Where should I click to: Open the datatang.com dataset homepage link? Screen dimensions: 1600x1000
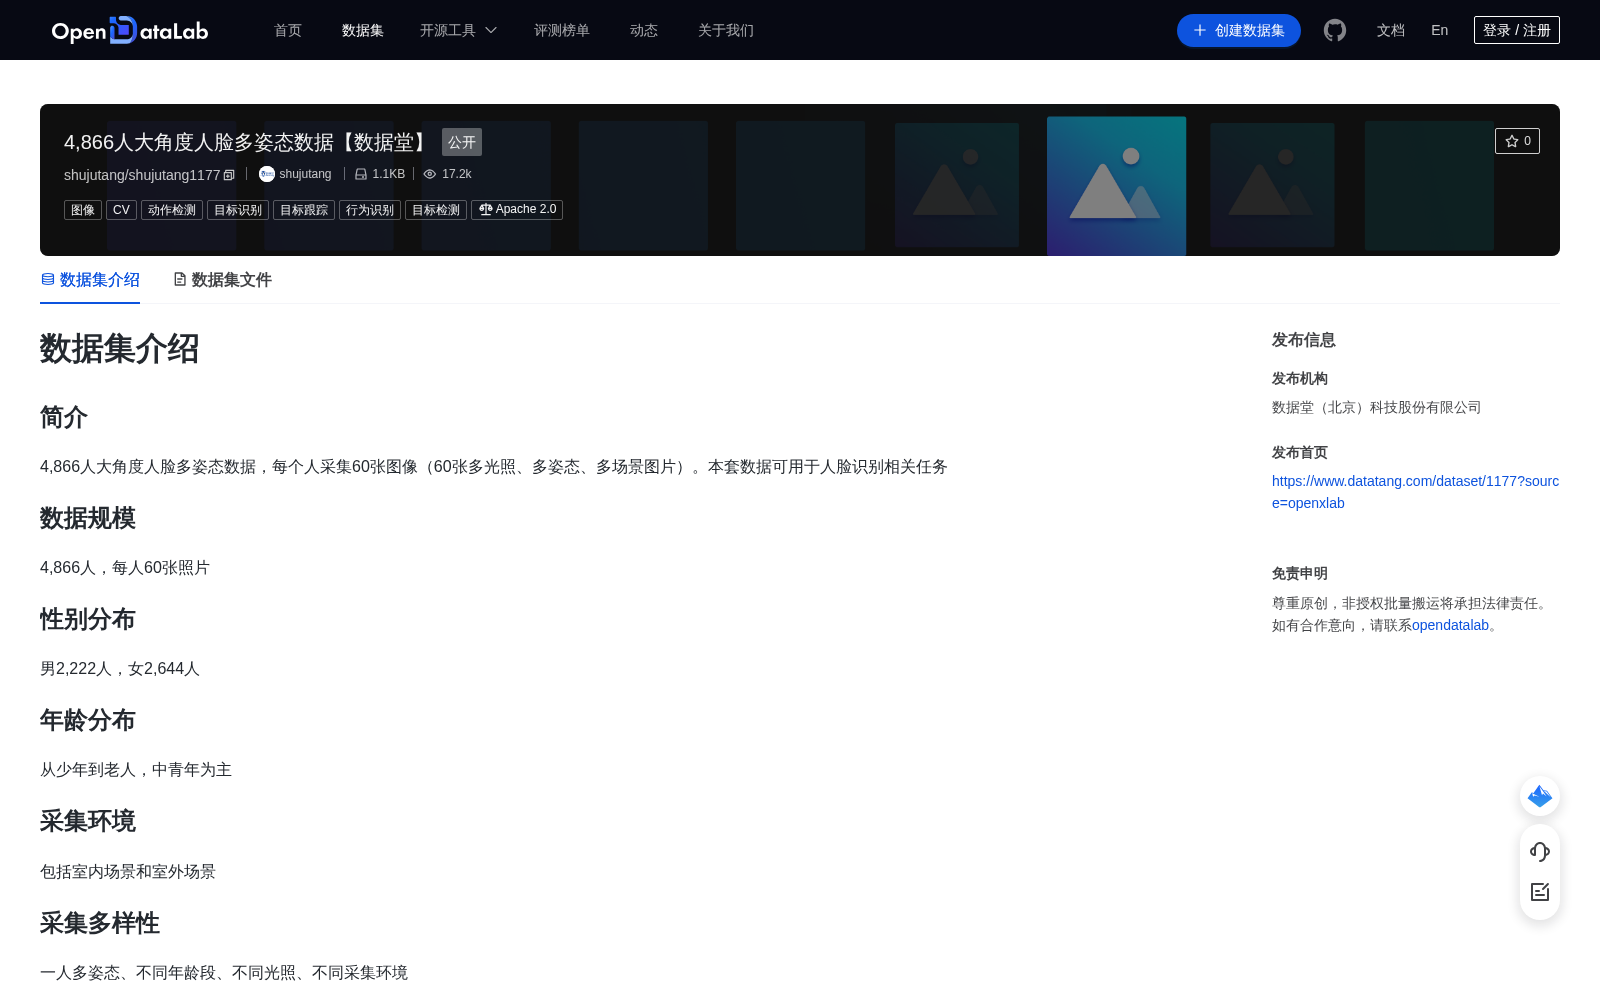coord(1415,492)
